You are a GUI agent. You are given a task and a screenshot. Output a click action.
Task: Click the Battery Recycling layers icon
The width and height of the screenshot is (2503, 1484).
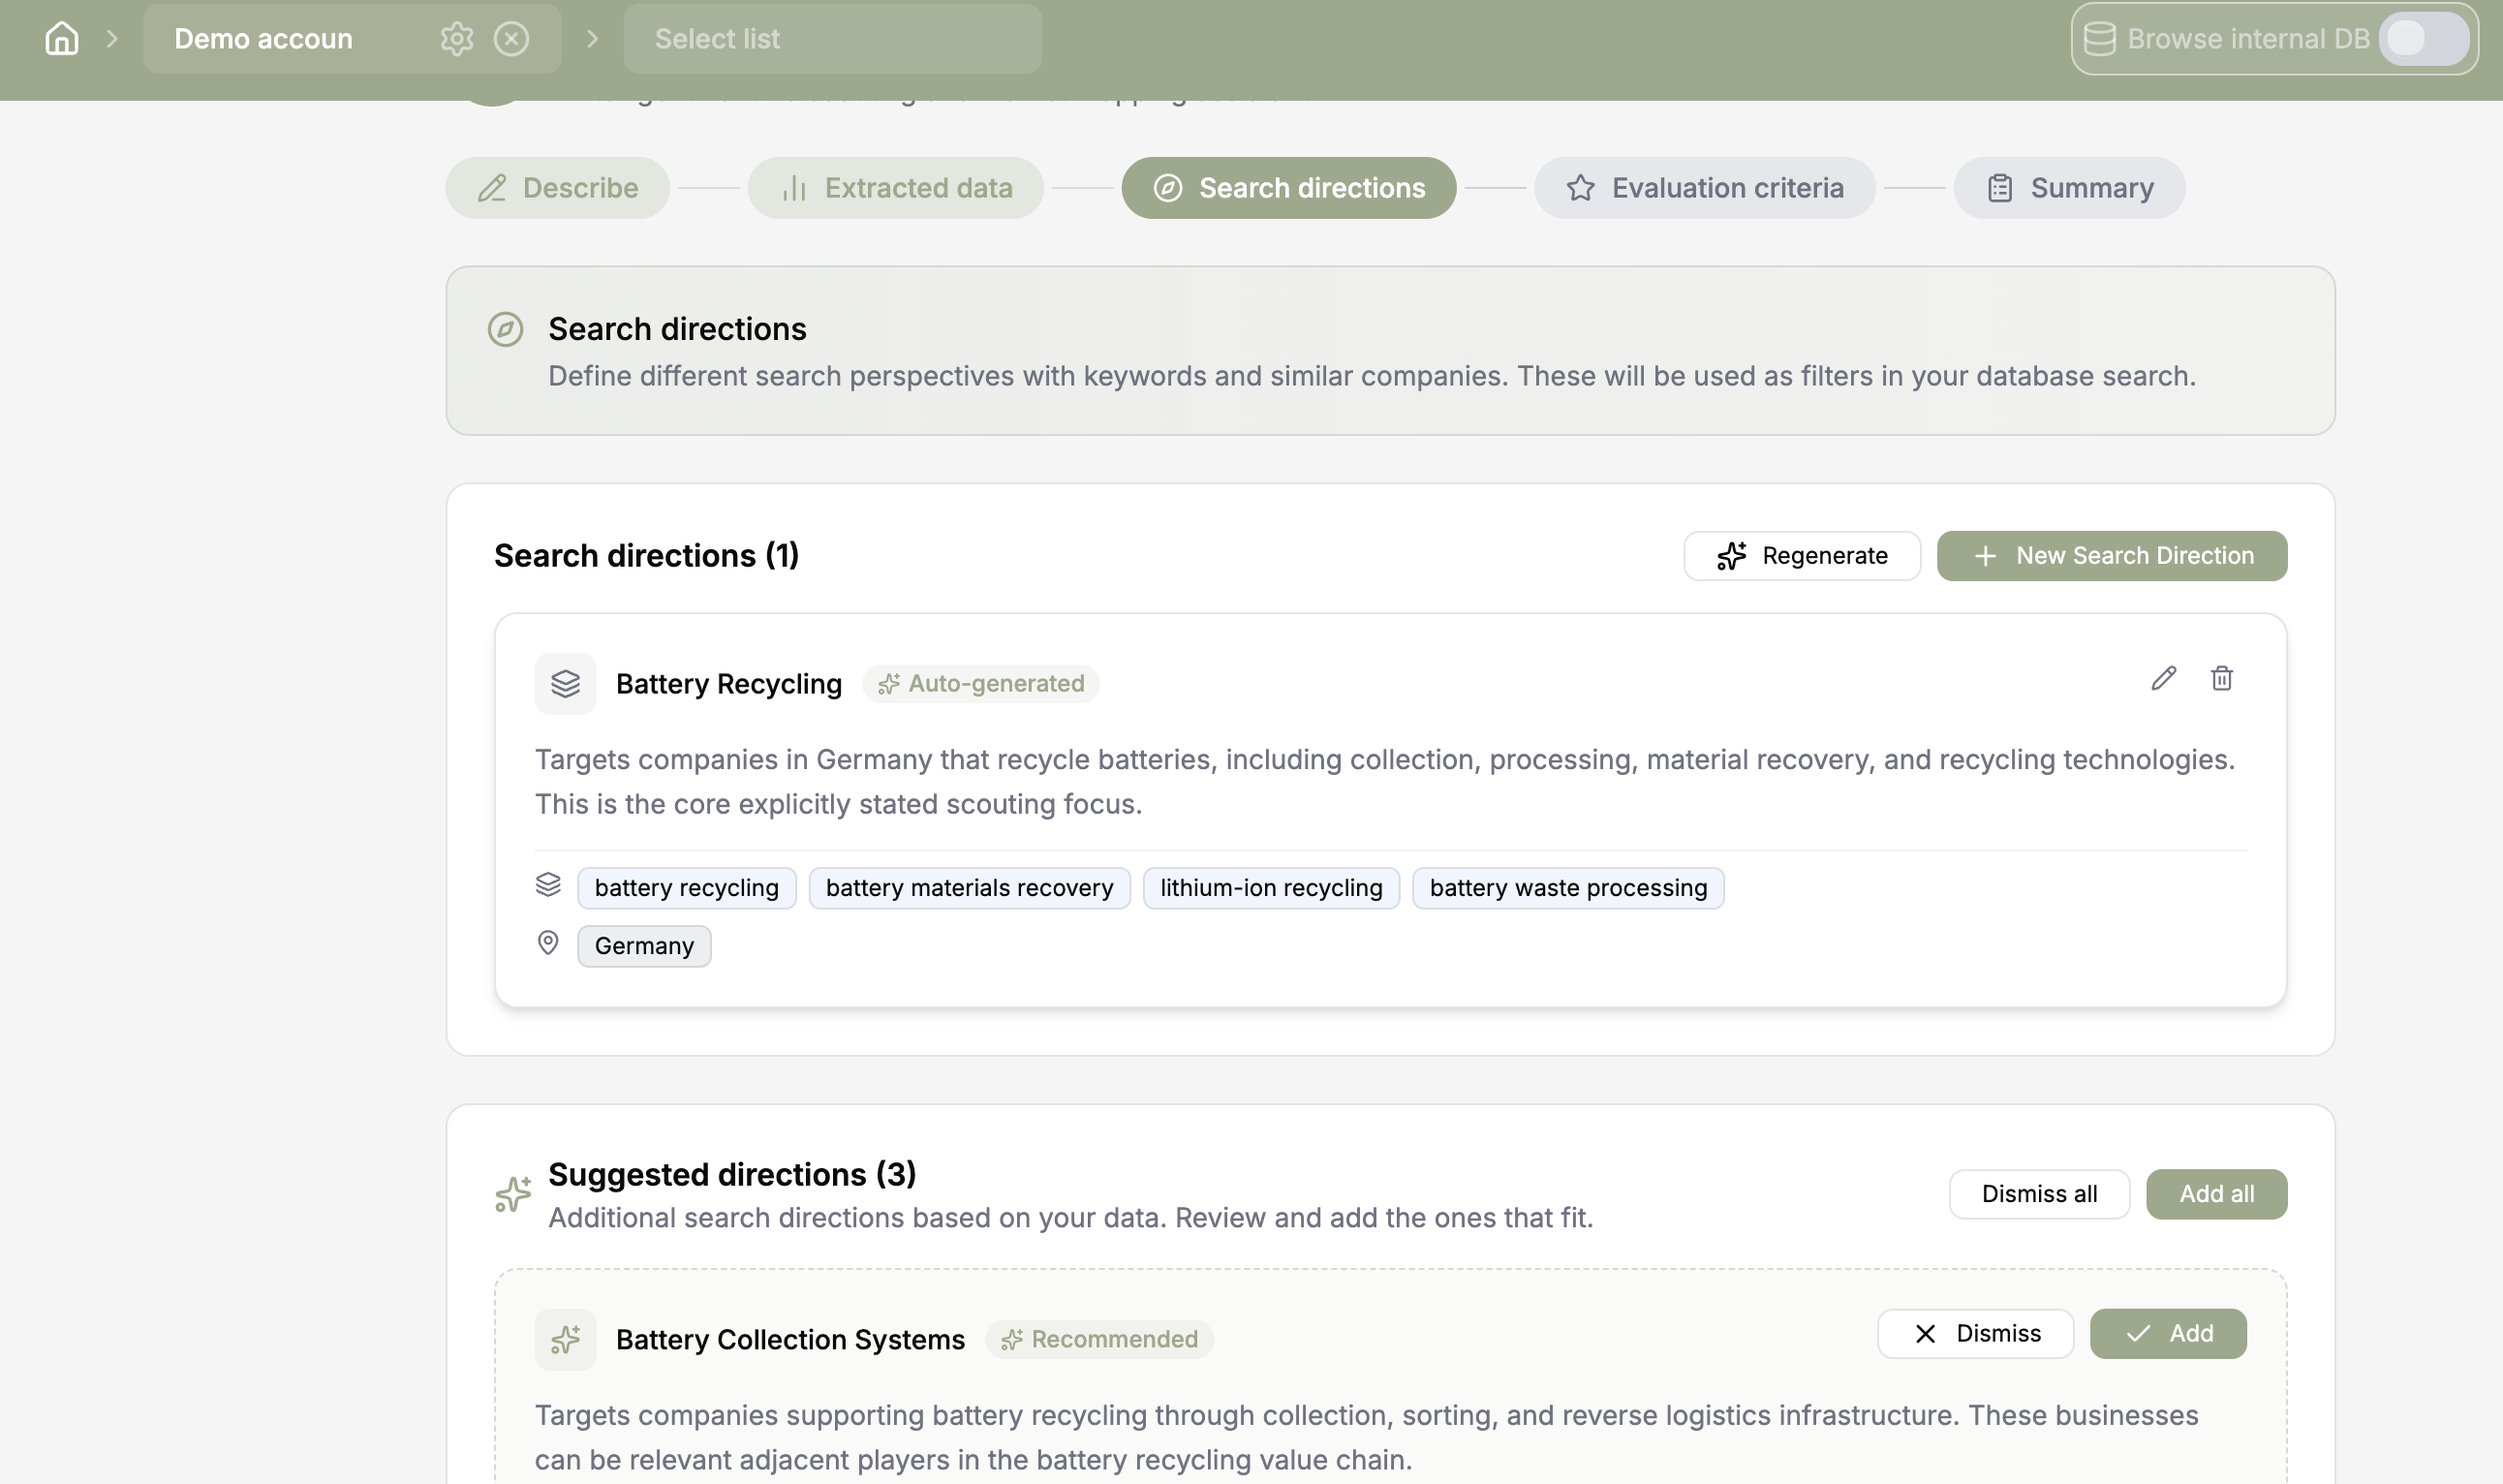point(565,684)
